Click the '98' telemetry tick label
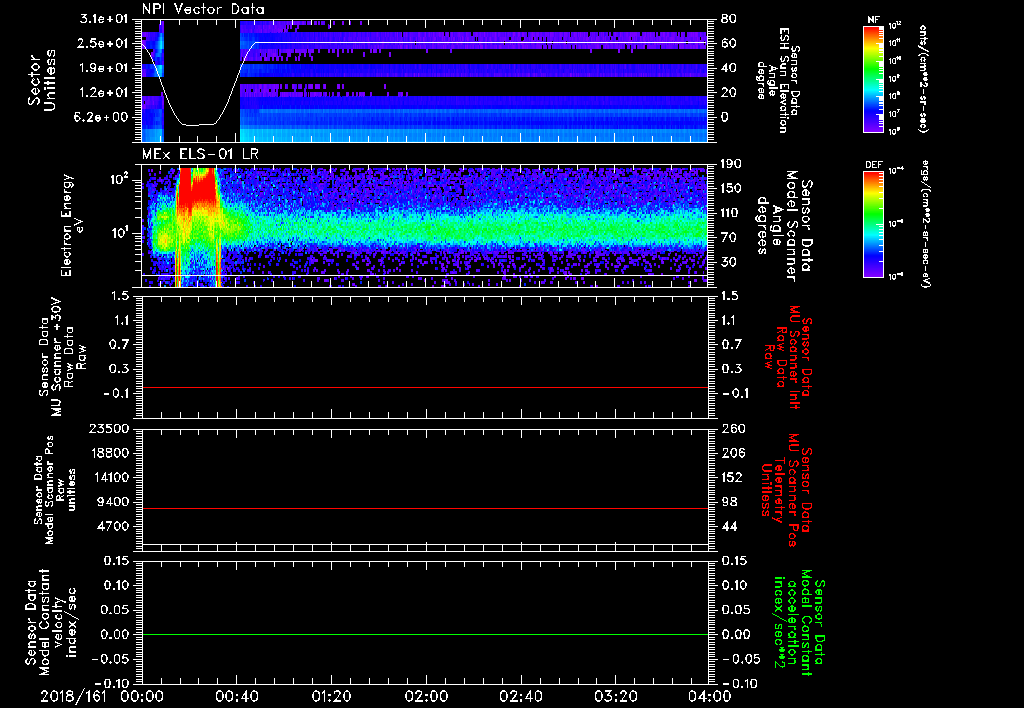1024x708 pixels. coord(729,502)
